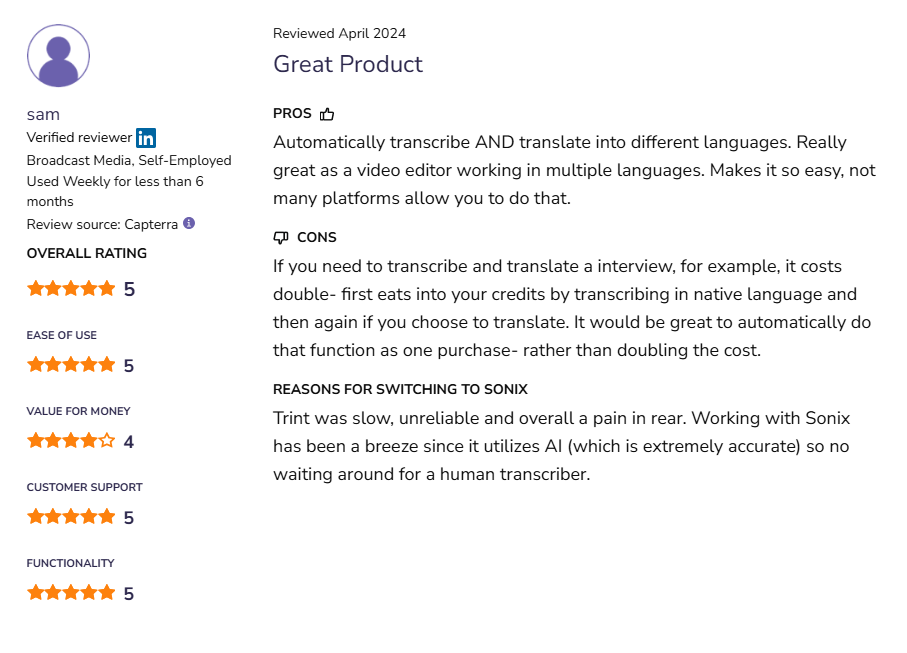Screen dimensions: 907x653
Task: Click the Reviewed April 2024 date
Action: tap(339, 34)
